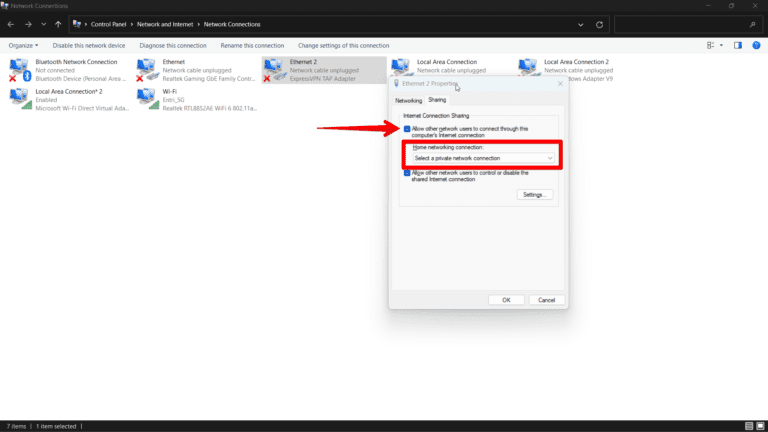768x432 pixels.
Task: Click Change settings of this connection
Action: [343, 46]
